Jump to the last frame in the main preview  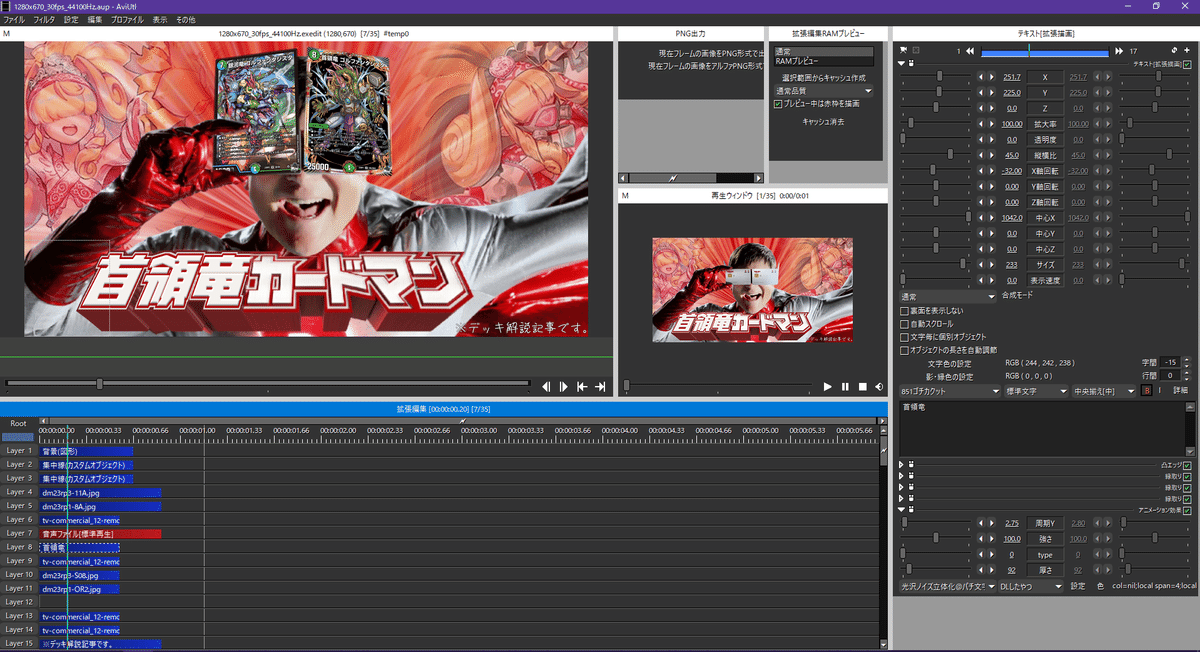(600, 386)
